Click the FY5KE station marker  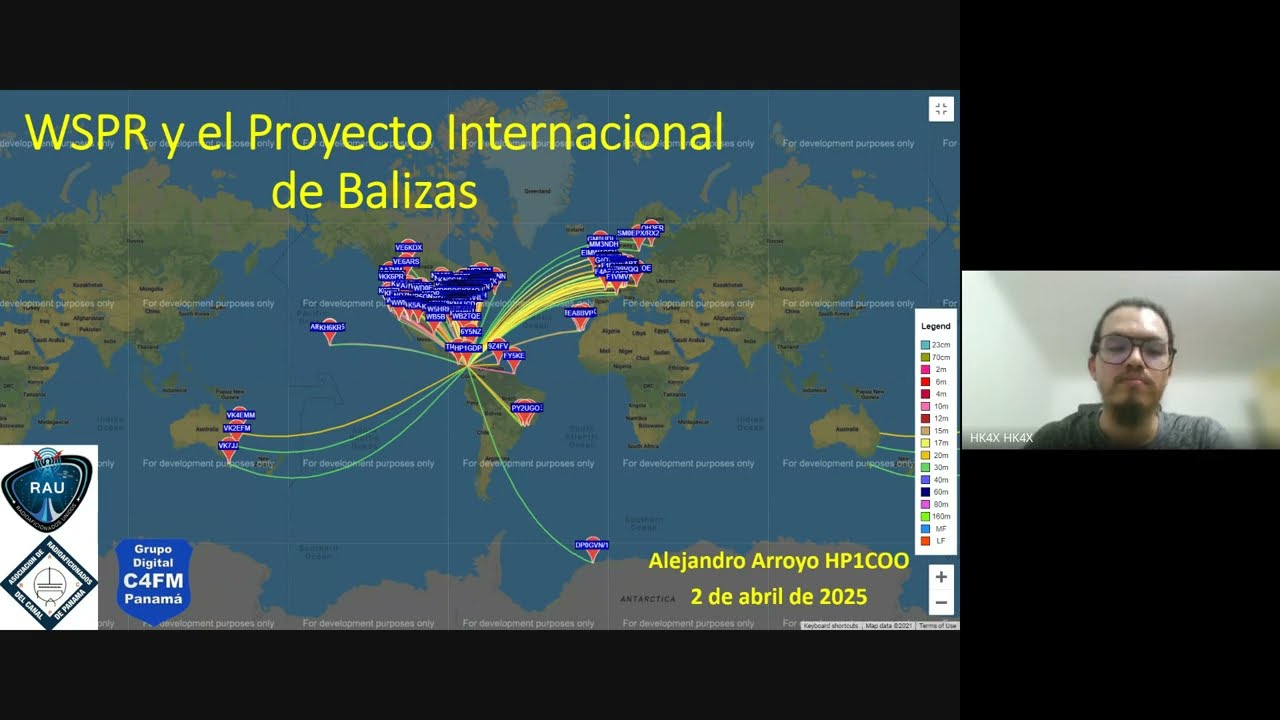514,356
